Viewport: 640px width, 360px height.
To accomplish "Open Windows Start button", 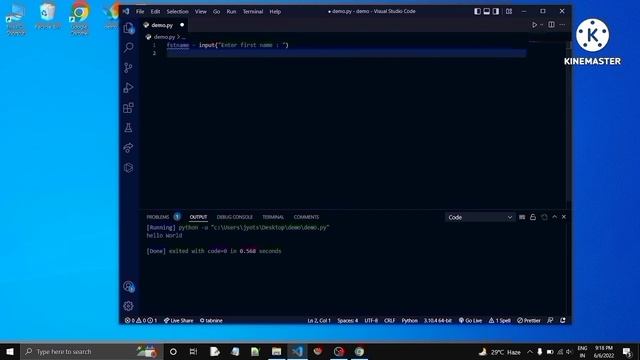I will click(10, 351).
